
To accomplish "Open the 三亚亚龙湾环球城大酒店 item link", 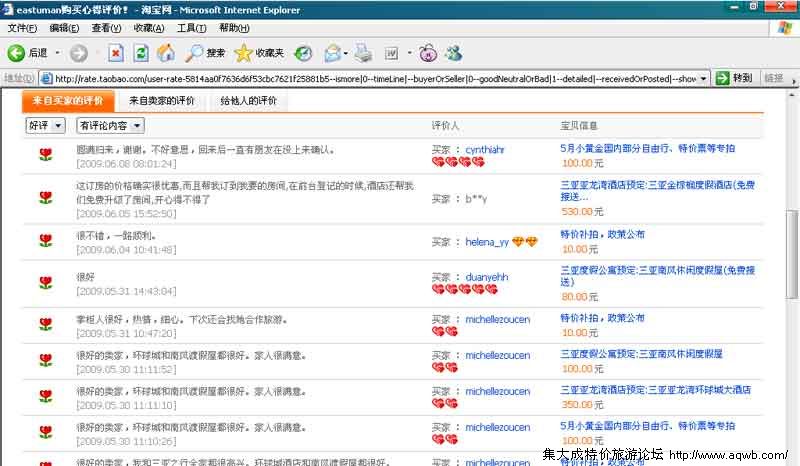I will pyautogui.click(x=656, y=389).
